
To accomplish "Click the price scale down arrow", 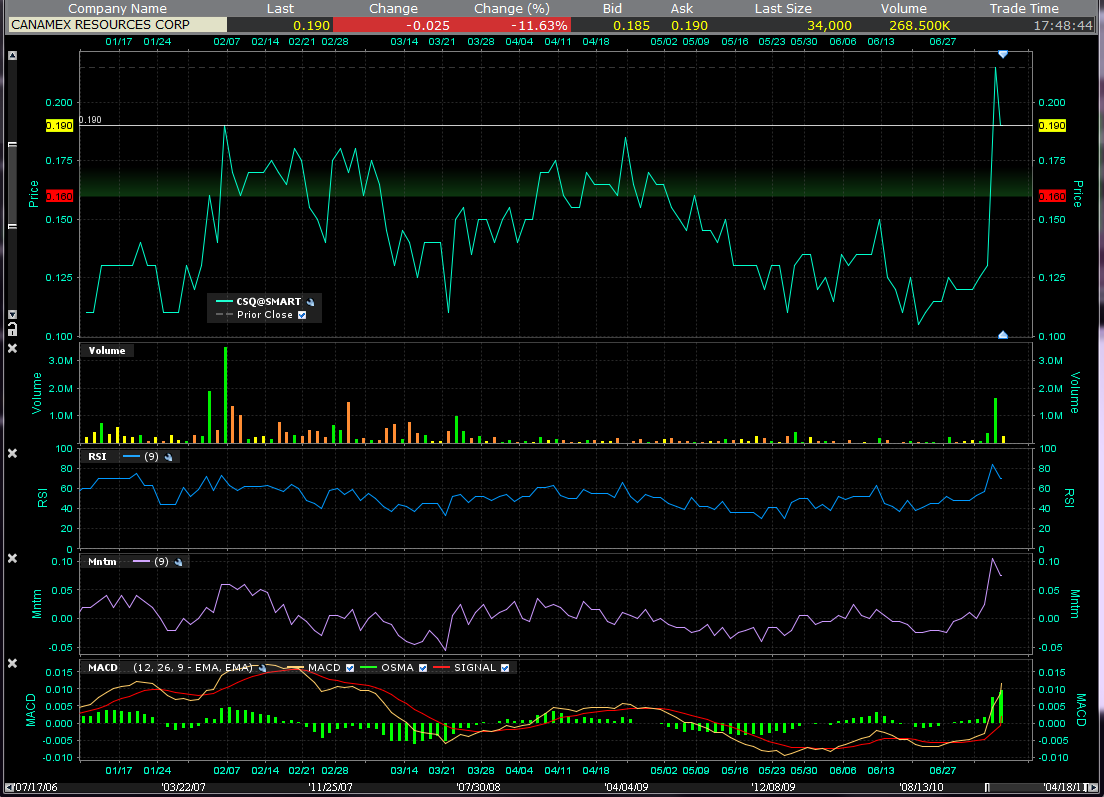I will pos(12,314).
